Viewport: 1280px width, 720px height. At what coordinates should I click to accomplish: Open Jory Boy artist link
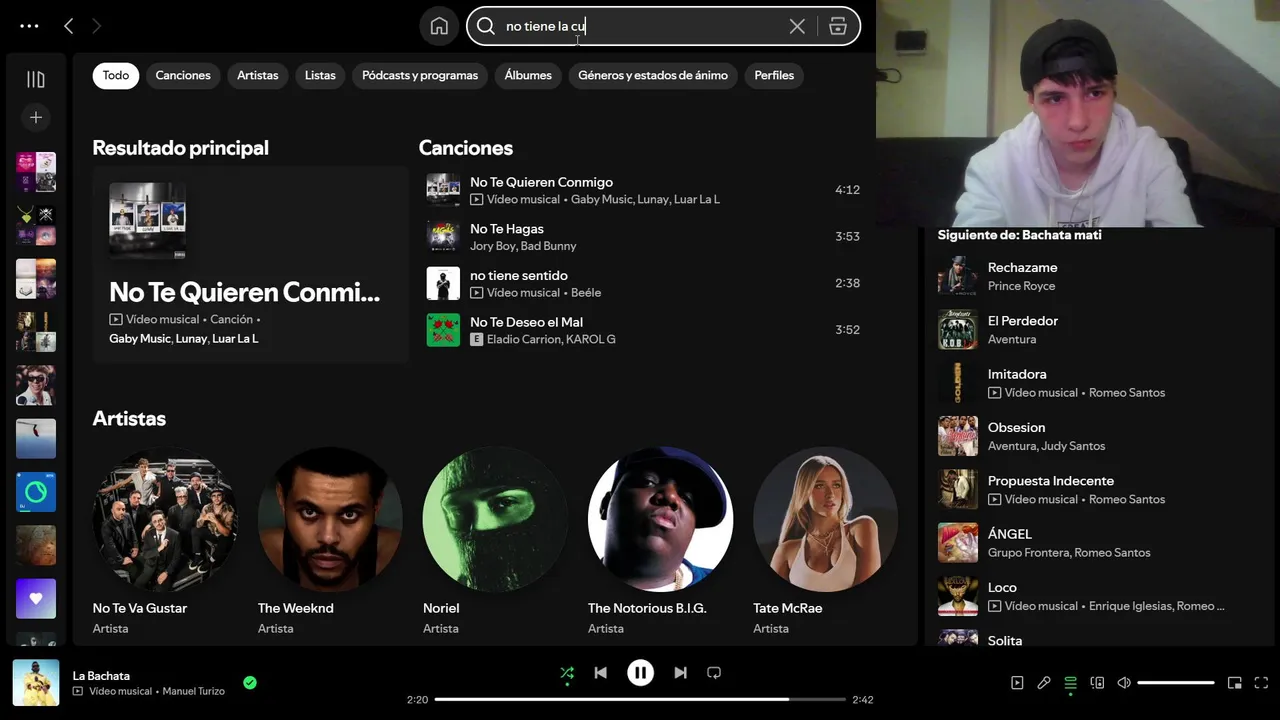[x=492, y=246]
